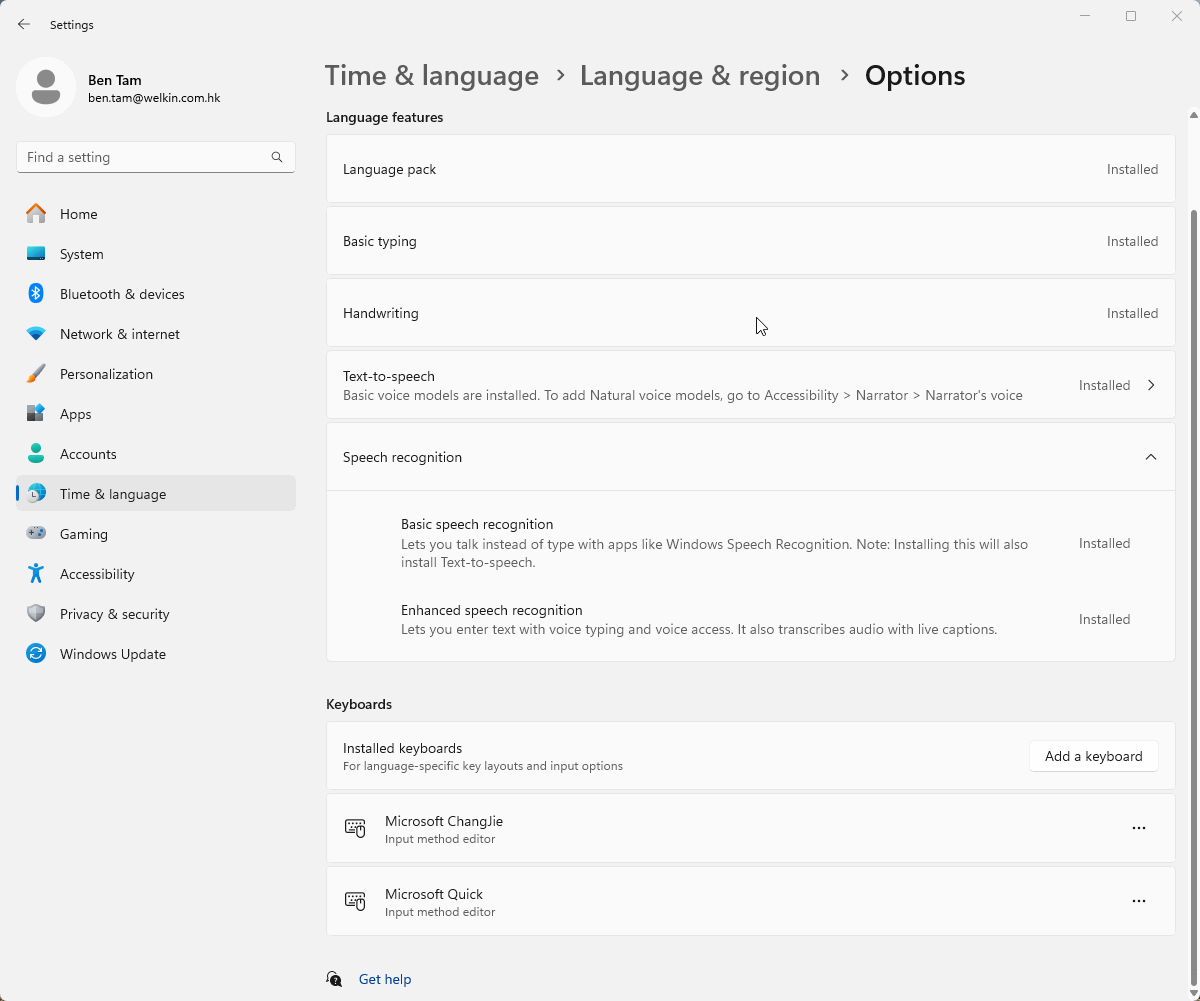Image resolution: width=1200 pixels, height=1001 pixels.
Task: Click the Accounts person icon
Action: pyautogui.click(x=36, y=454)
